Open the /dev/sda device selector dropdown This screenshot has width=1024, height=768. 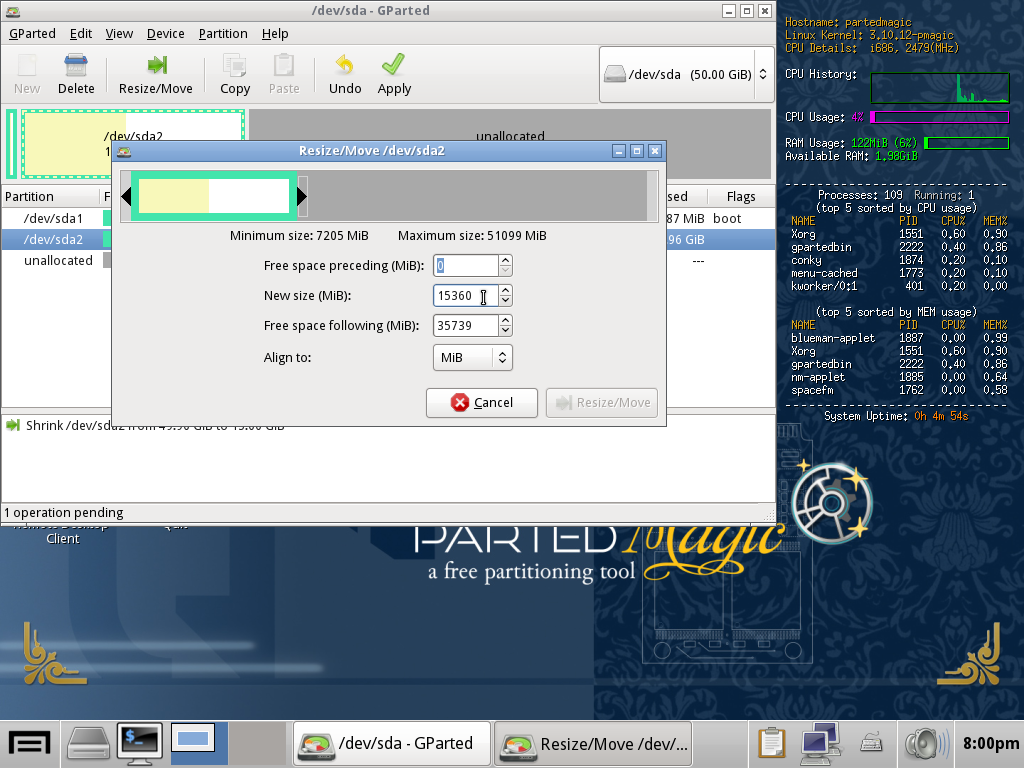(x=686, y=74)
